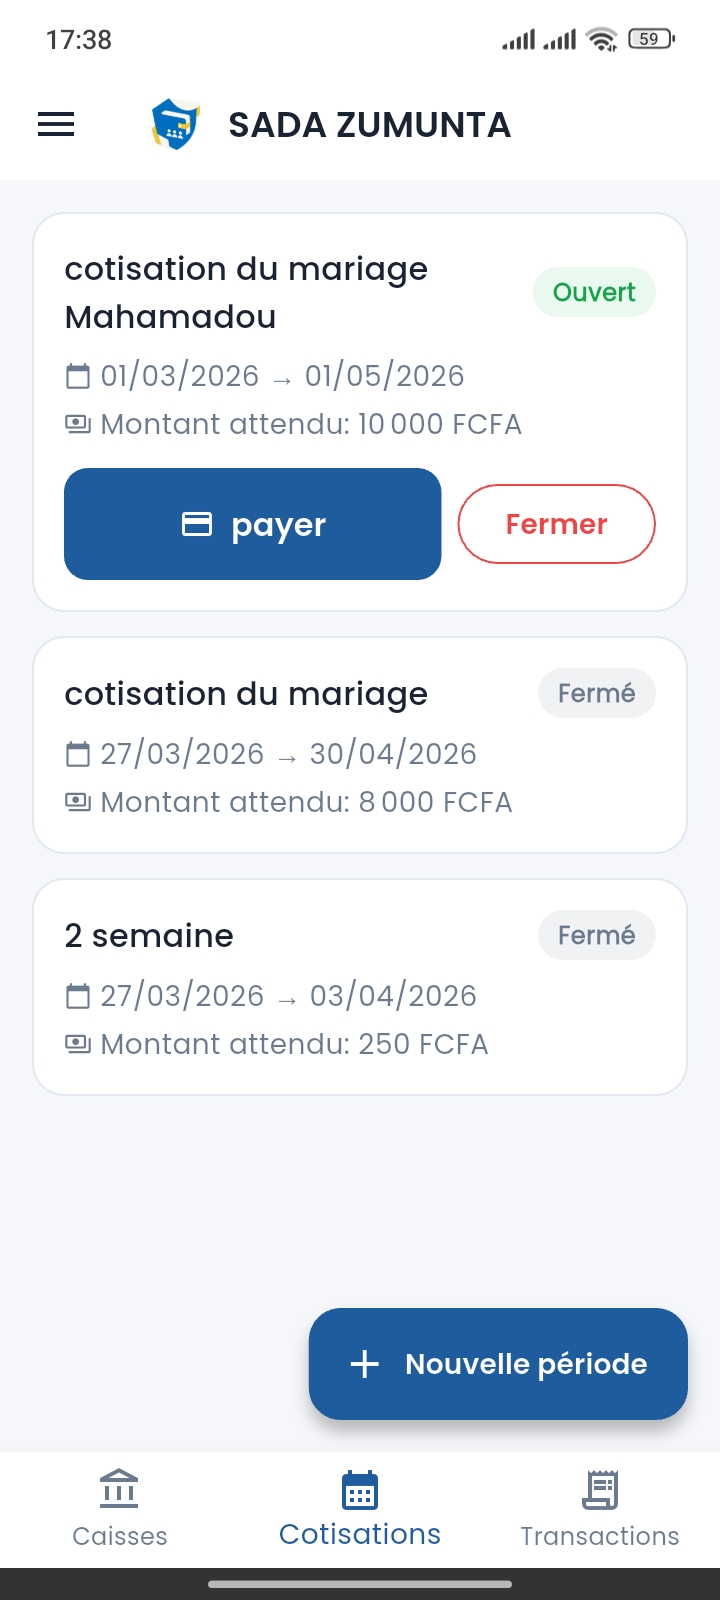Image resolution: width=720 pixels, height=1600 pixels.
Task: Click the card icon on payer button
Action: point(197,524)
